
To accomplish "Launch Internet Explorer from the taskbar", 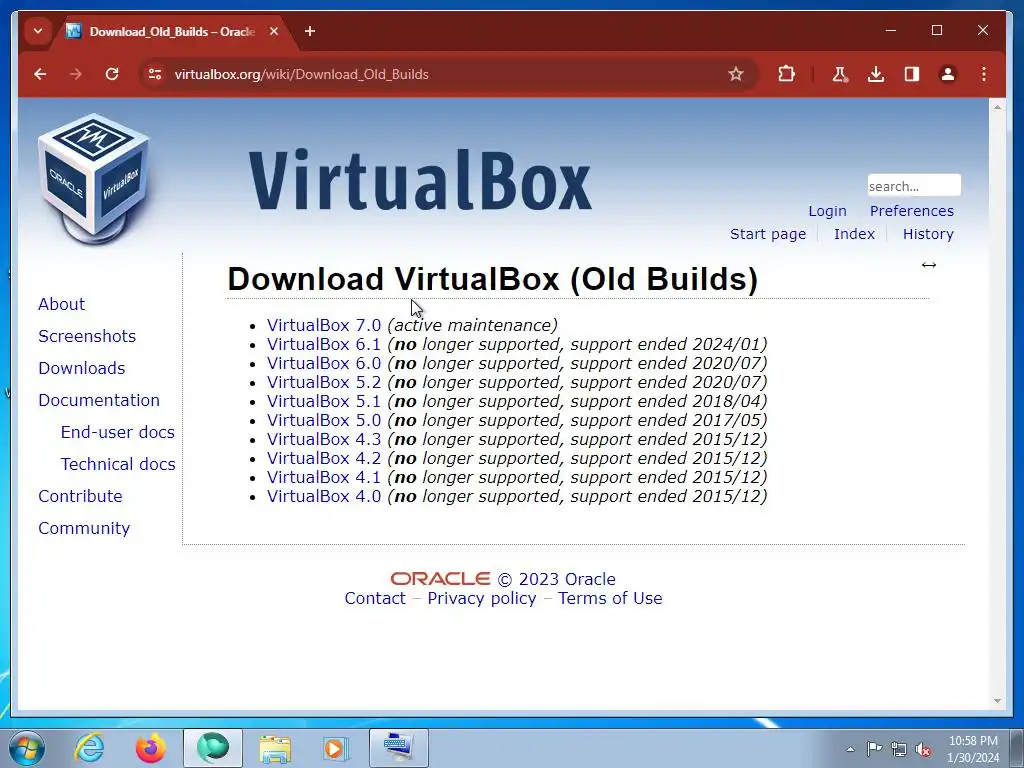I will pos(89,748).
